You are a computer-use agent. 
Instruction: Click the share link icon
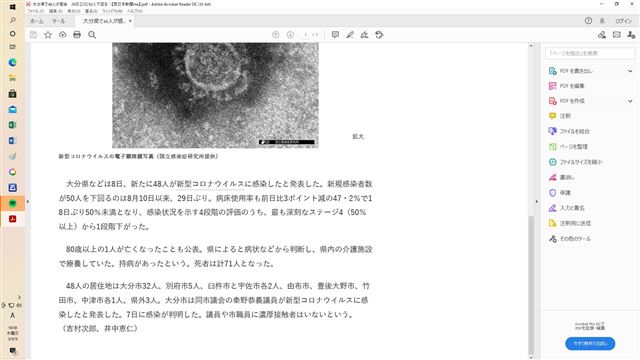pos(602,35)
